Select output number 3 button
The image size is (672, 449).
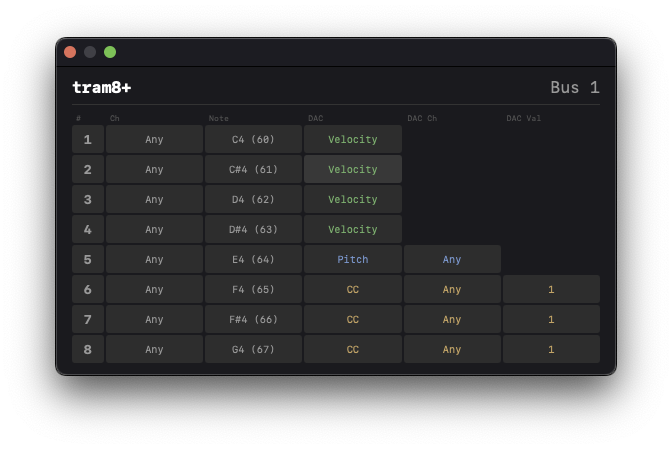tap(88, 199)
